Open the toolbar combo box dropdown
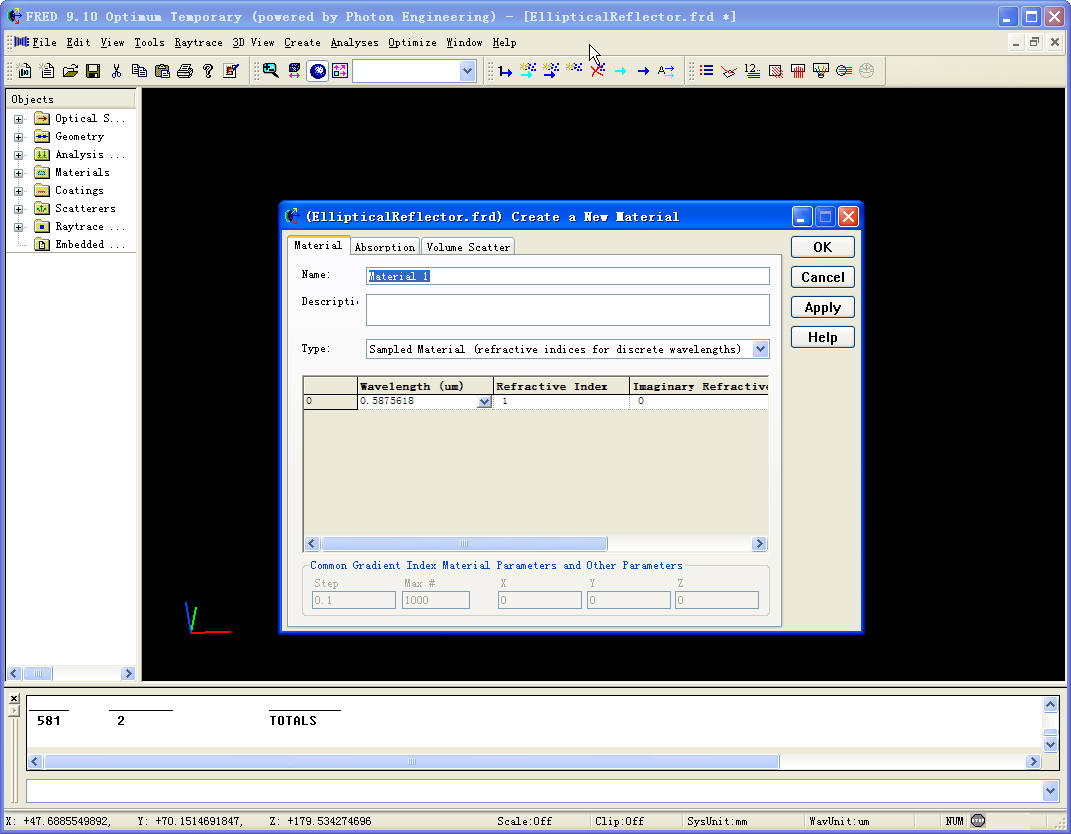The width and height of the screenshot is (1071, 834). [x=467, y=71]
